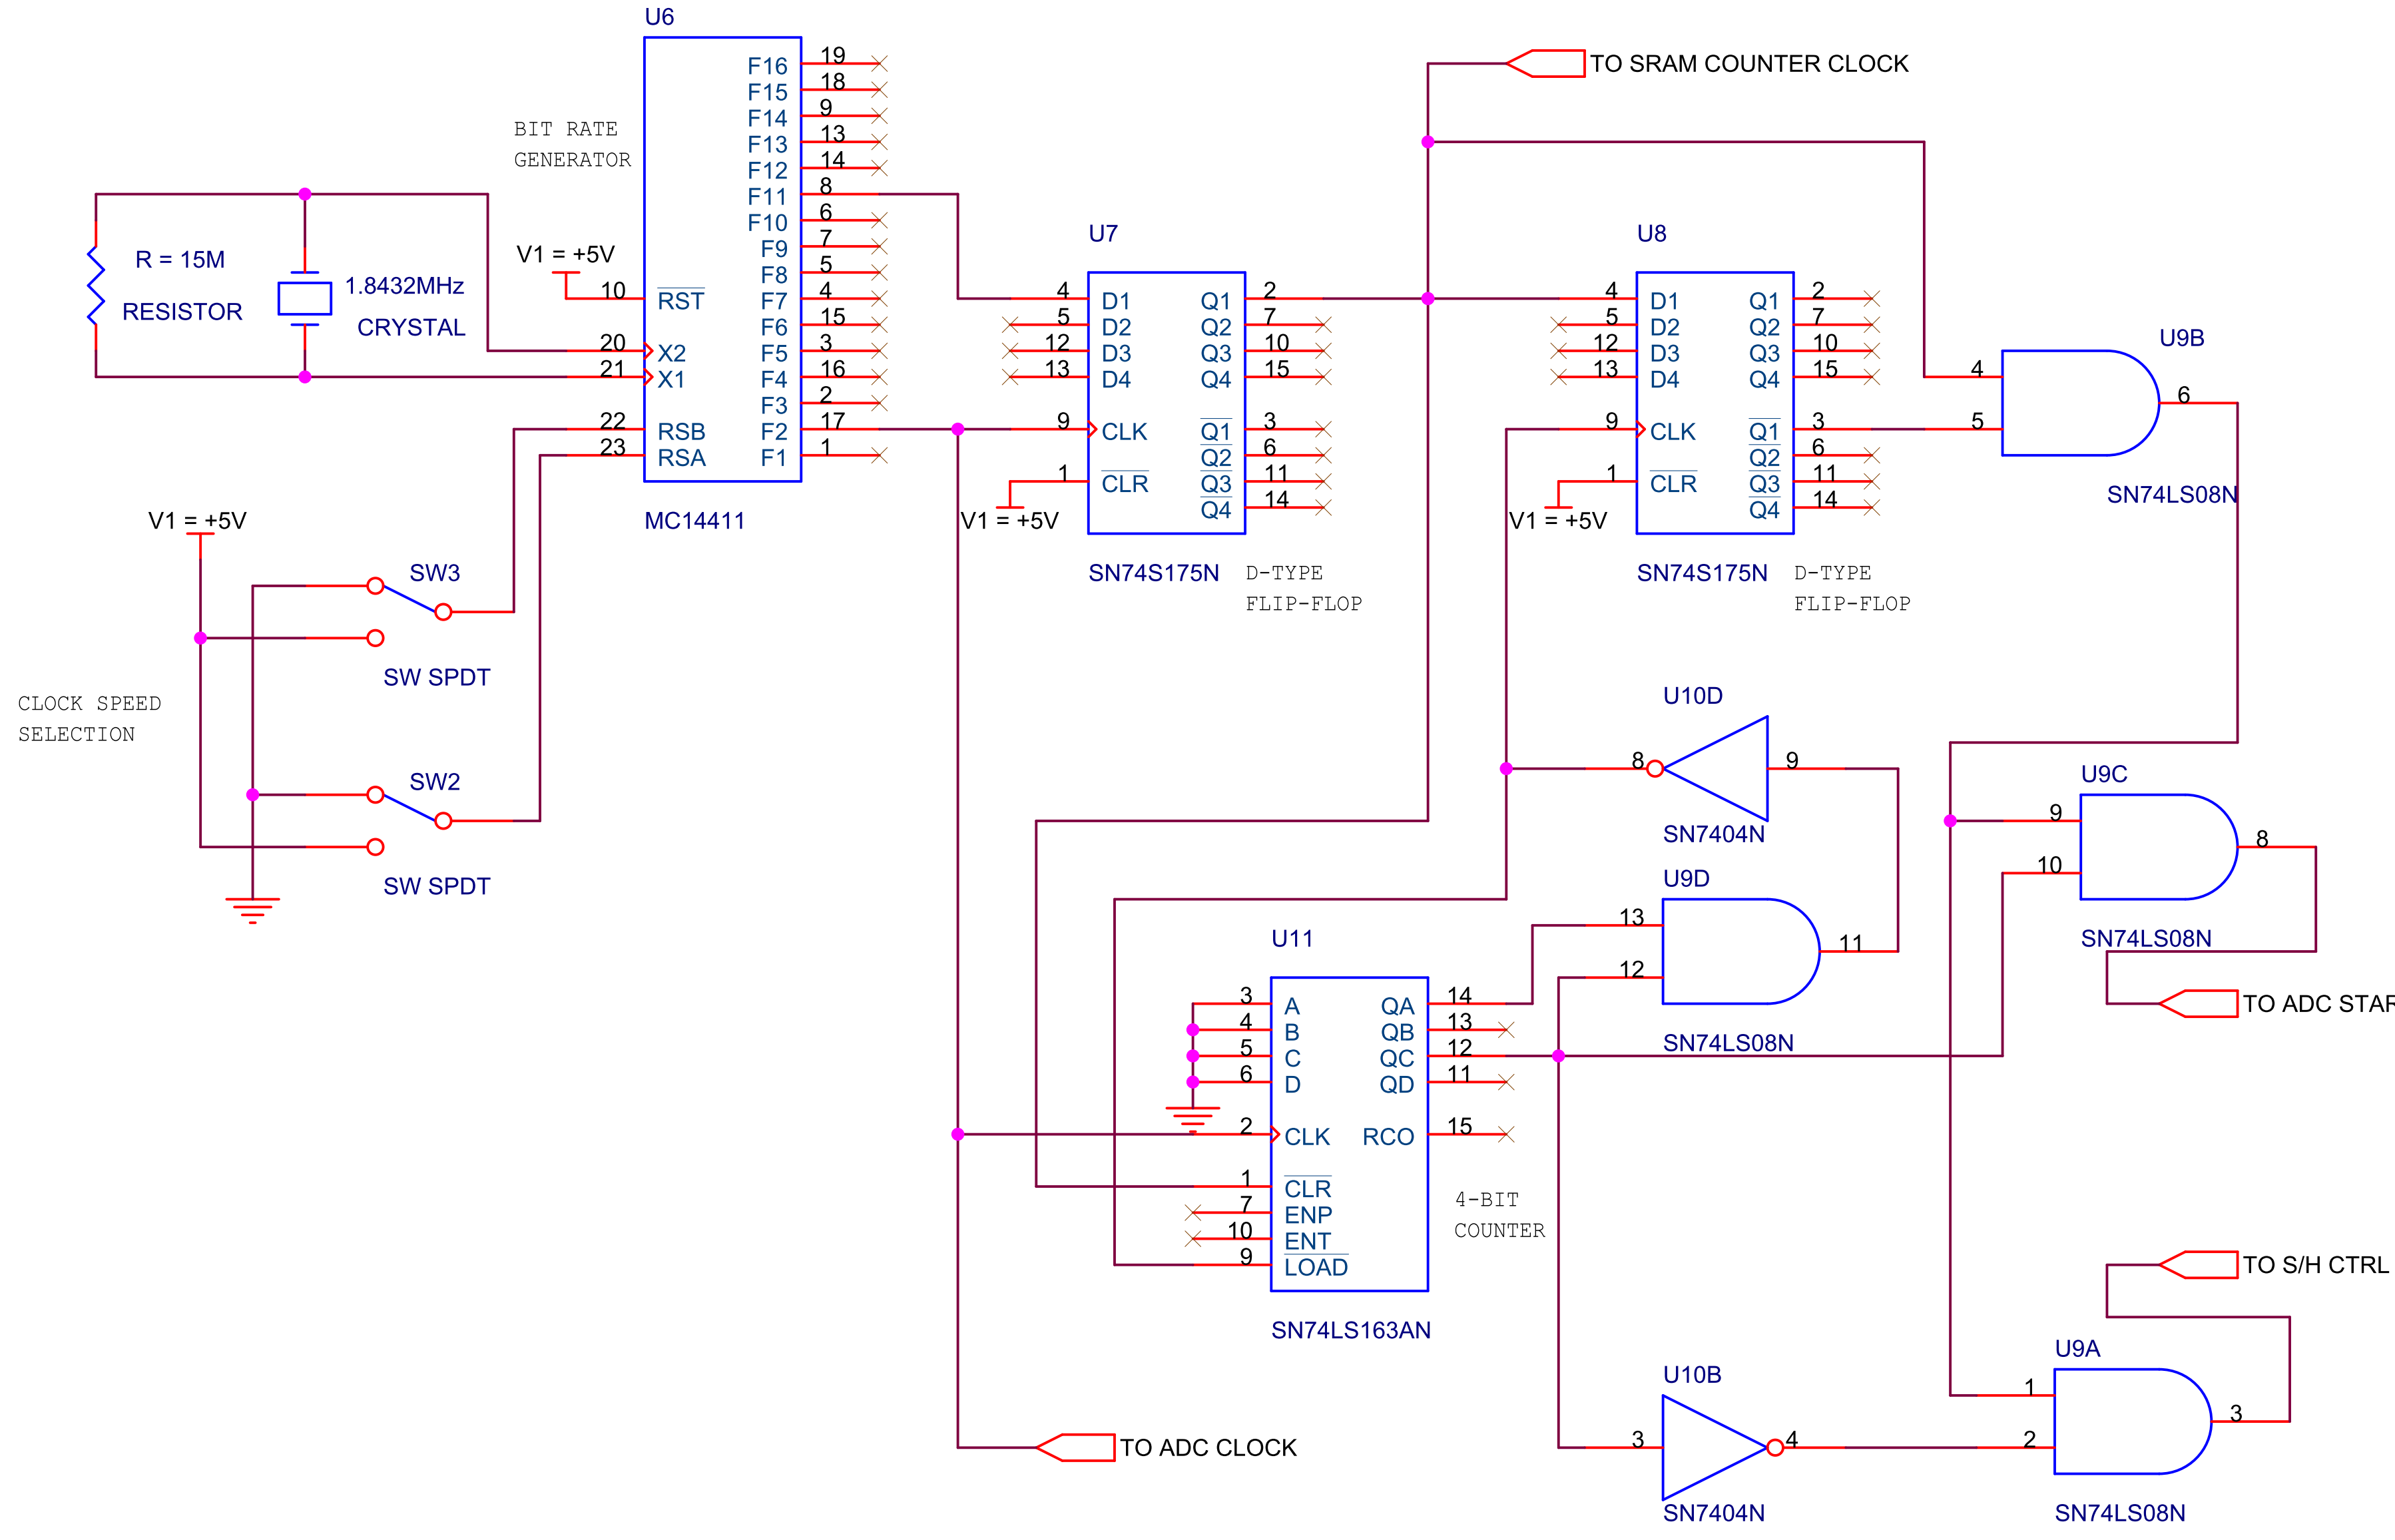Select the U8 SN74S175N flip-flop body
The height and width of the screenshot is (1540, 2395).
pyautogui.click(x=1714, y=402)
